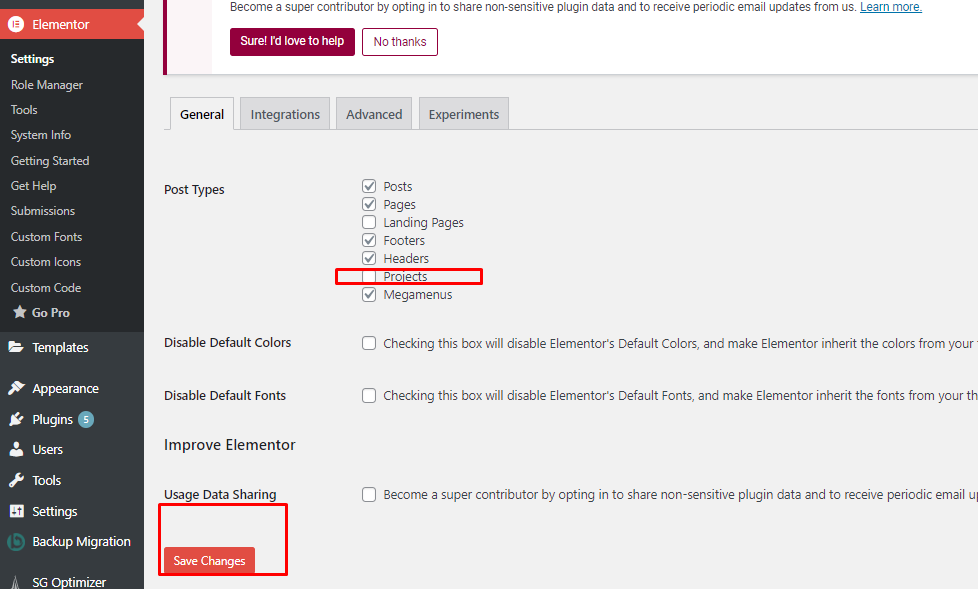Open the Appearance menu label

pos(65,389)
